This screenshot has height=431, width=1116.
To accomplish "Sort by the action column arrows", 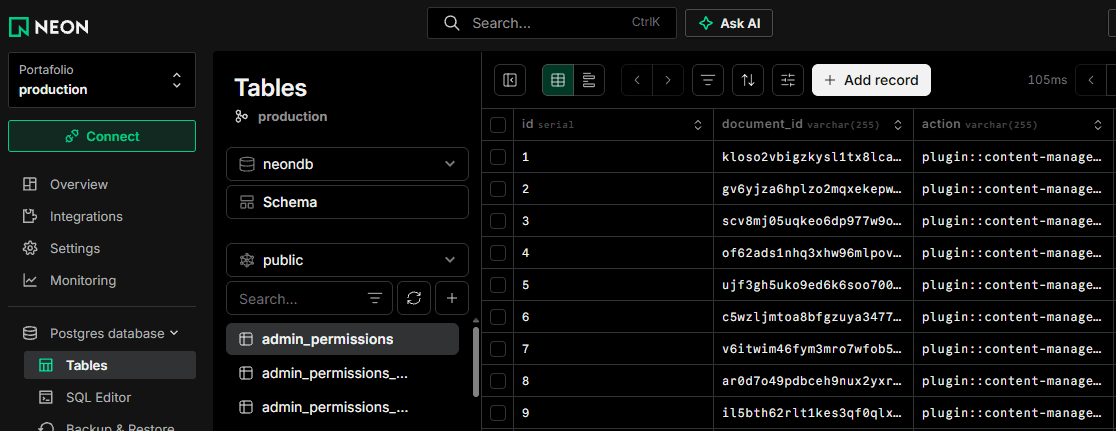I will 1098,125.
